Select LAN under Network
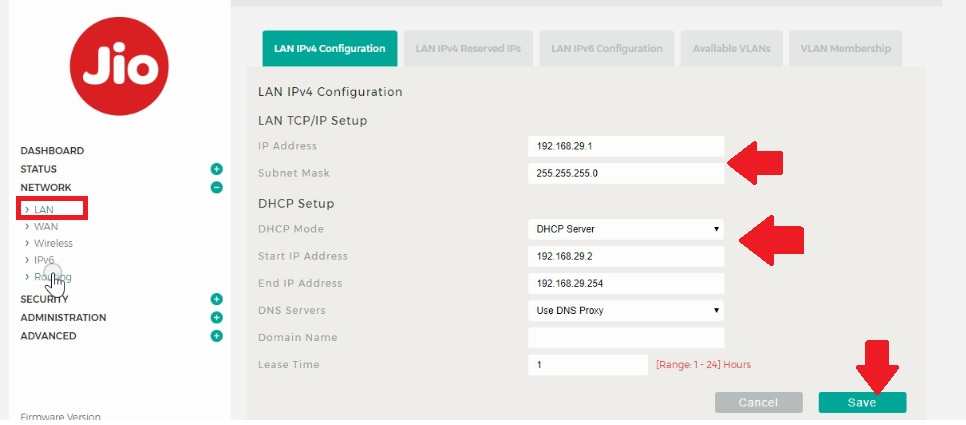 click(x=44, y=210)
